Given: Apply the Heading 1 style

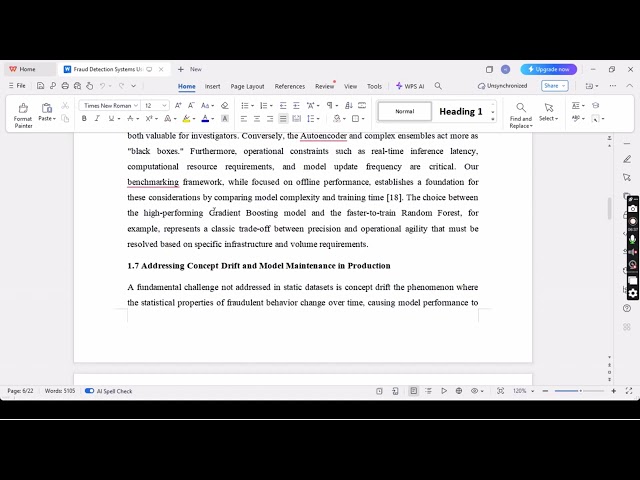Looking at the screenshot, I should tap(461, 111).
